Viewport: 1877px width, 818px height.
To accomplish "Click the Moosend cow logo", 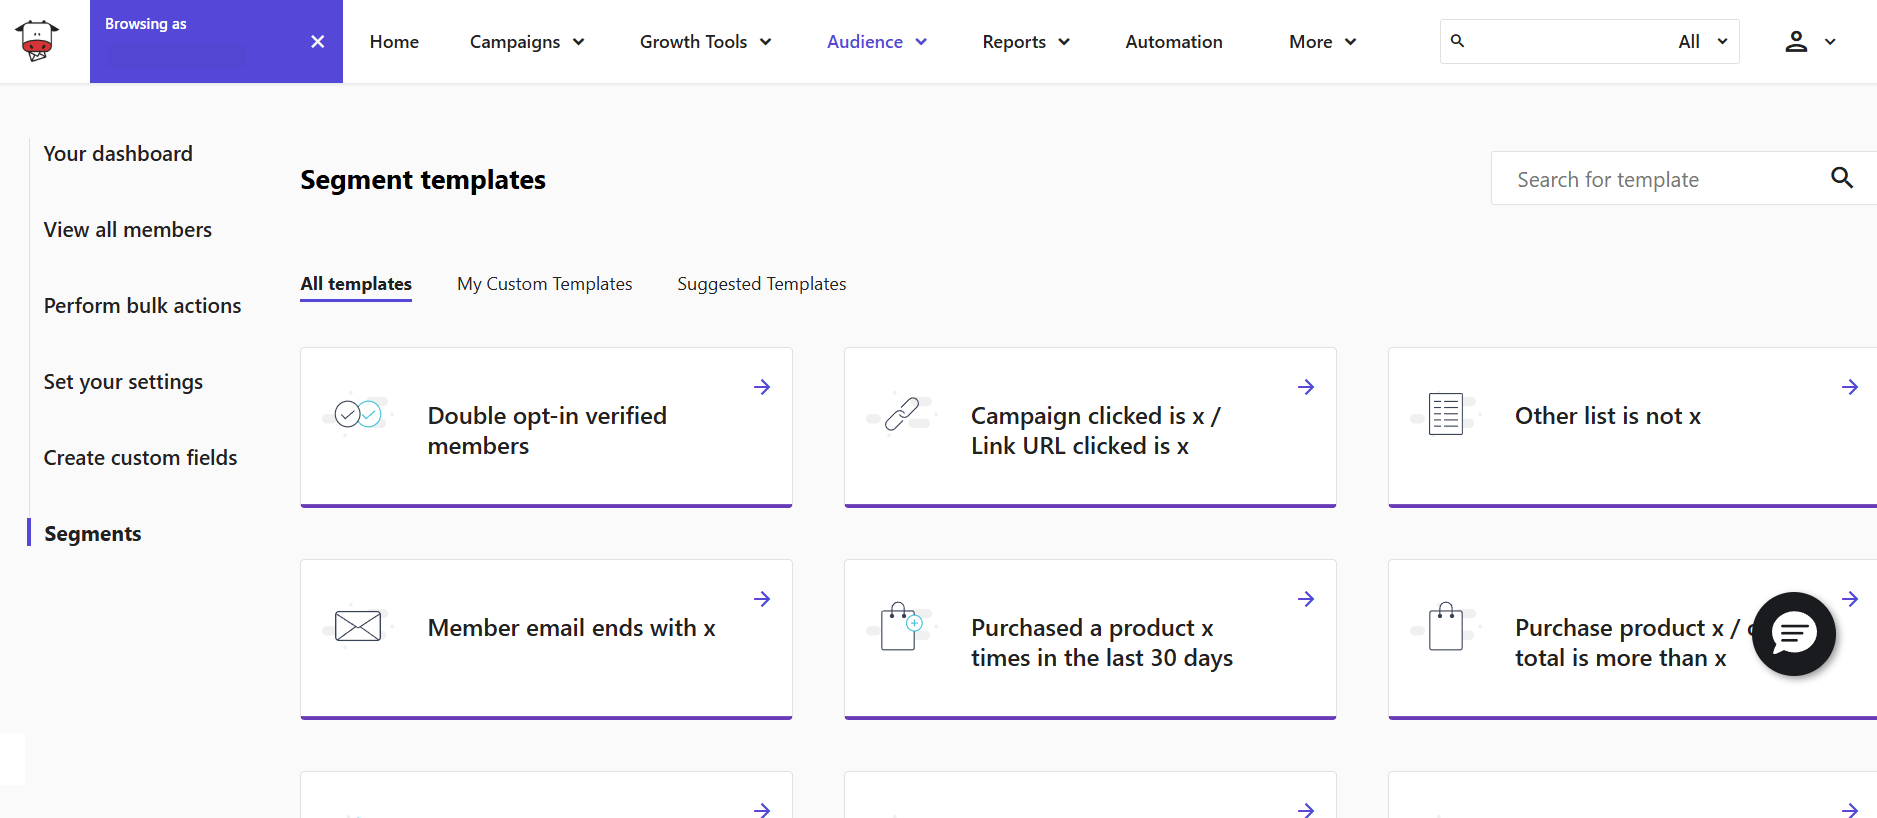I will [37, 41].
